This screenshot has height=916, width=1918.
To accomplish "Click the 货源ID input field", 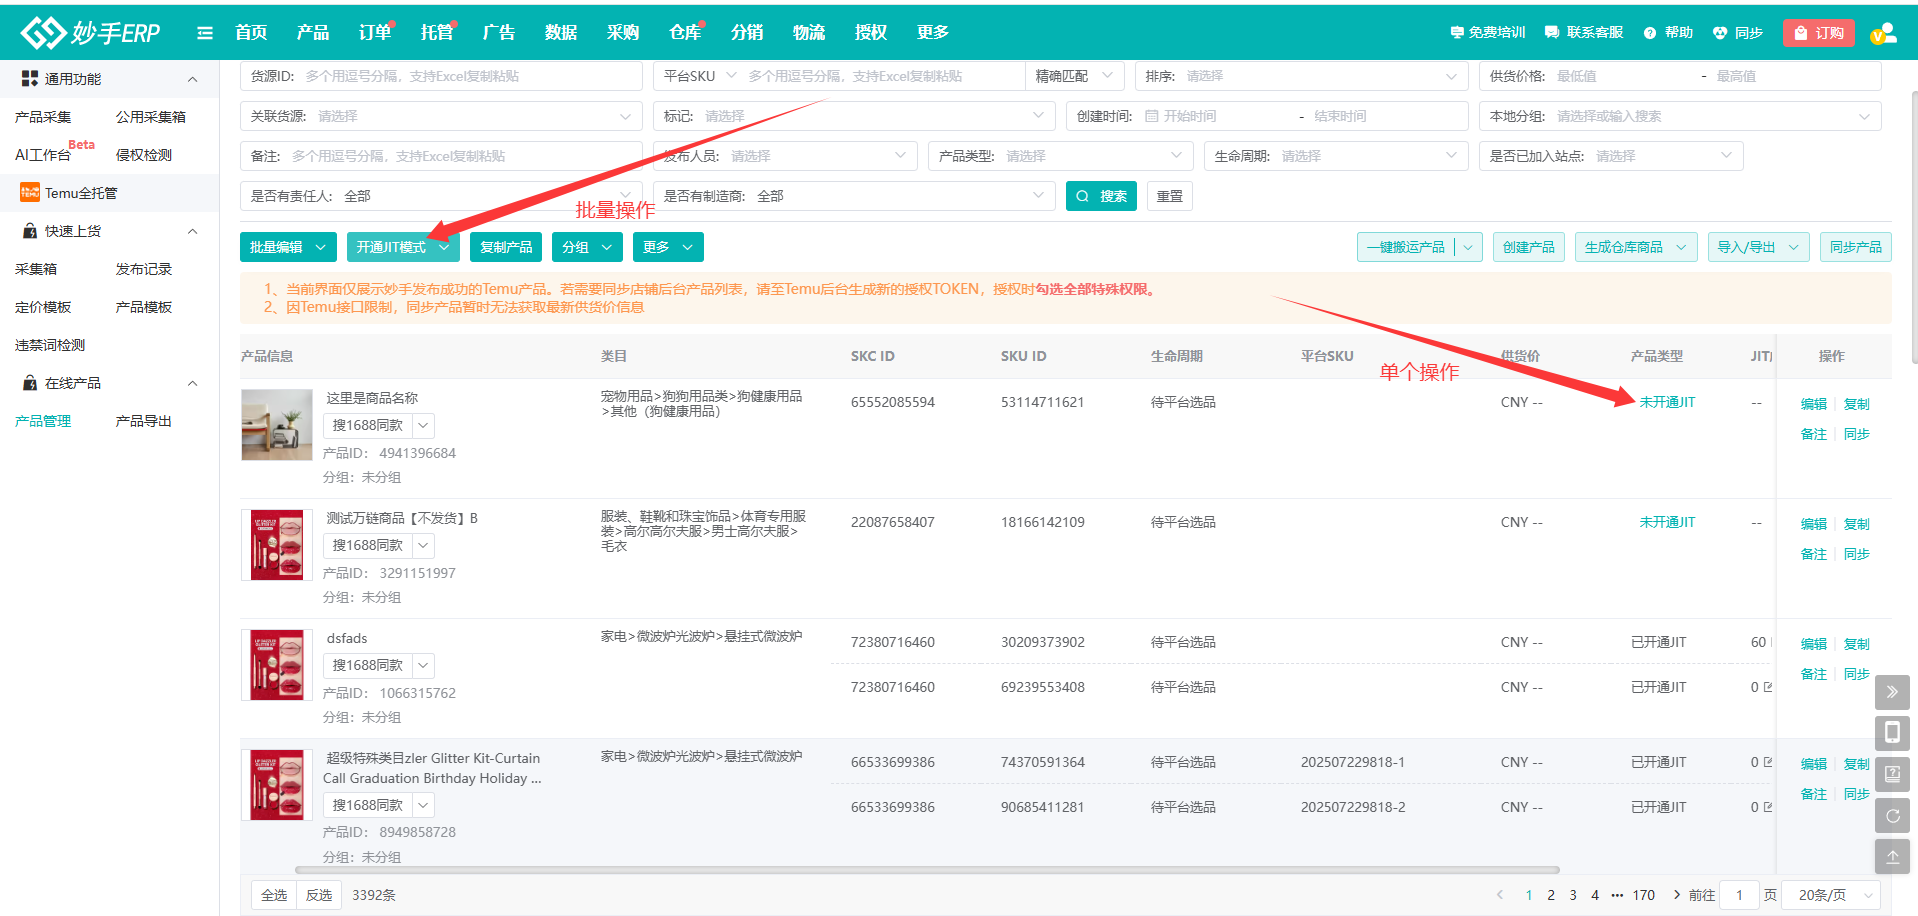I will pyautogui.click(x=470, y=76).
